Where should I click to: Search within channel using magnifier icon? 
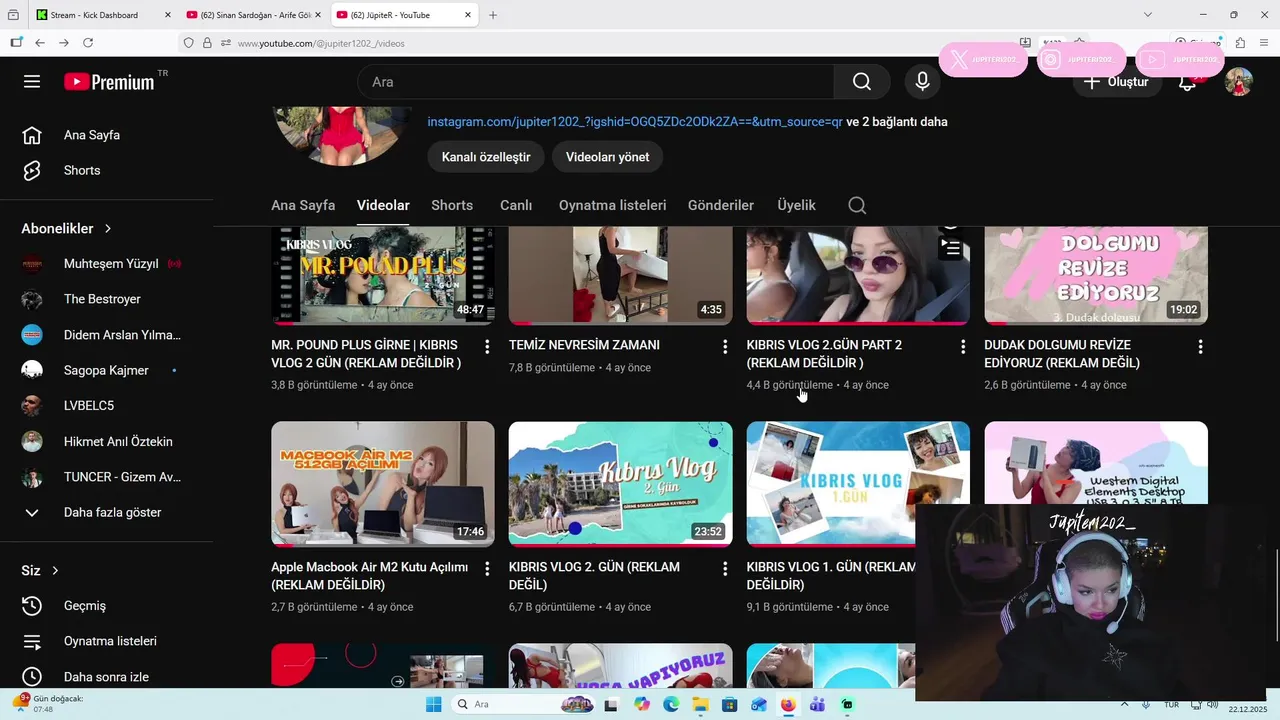pyautogui.click(x=857, y=205)
